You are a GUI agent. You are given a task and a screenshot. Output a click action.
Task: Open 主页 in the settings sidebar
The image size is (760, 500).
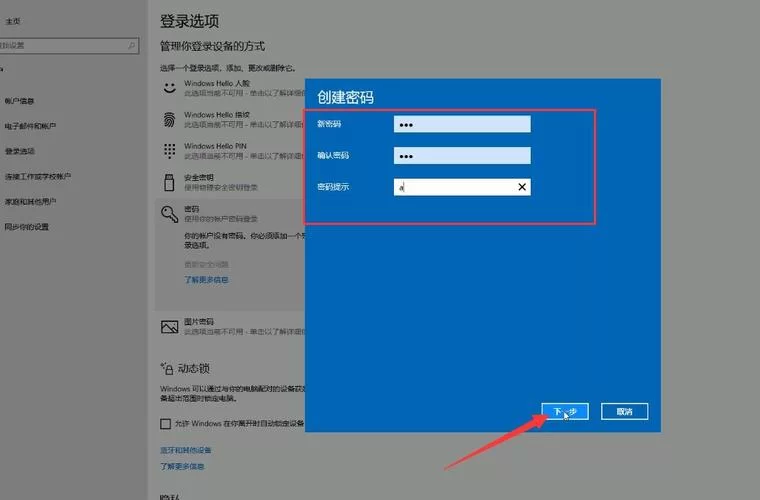pyautogui.click(x=13, y=21)
